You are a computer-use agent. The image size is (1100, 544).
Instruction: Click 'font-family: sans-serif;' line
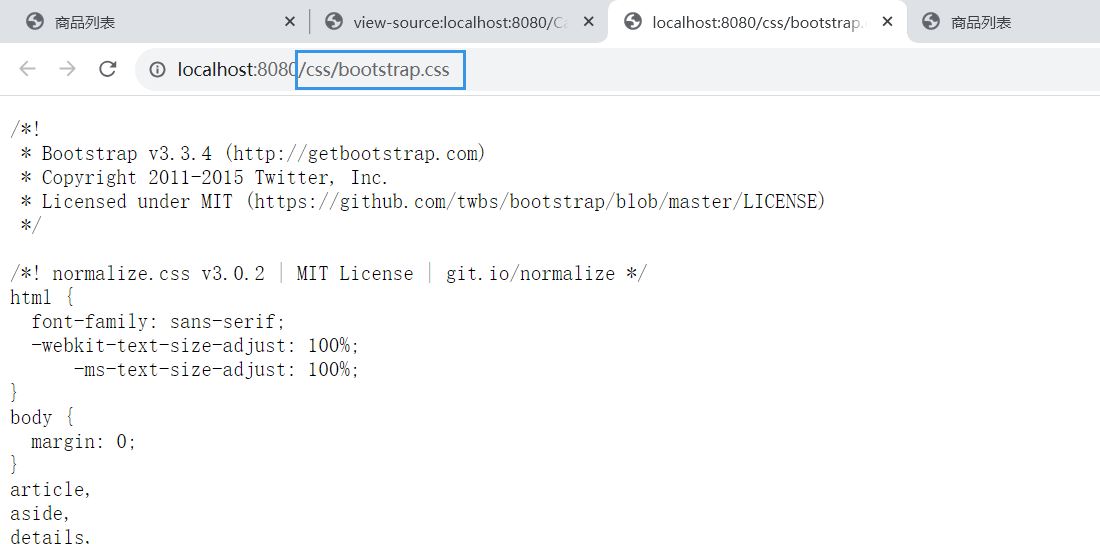pyautogui.click(x=159, y=321)
